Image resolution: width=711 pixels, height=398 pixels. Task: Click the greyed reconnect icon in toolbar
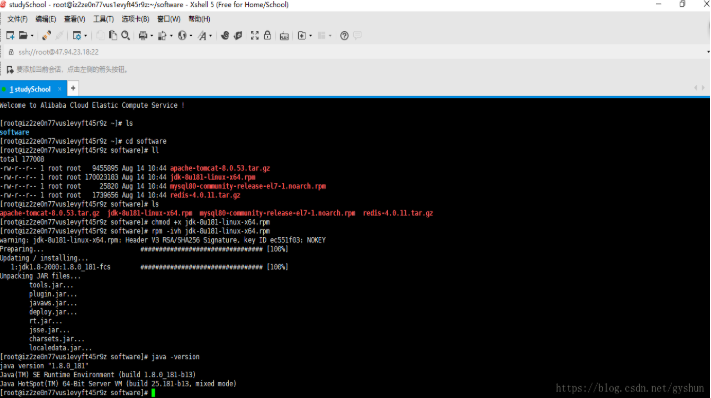[59, 35]
